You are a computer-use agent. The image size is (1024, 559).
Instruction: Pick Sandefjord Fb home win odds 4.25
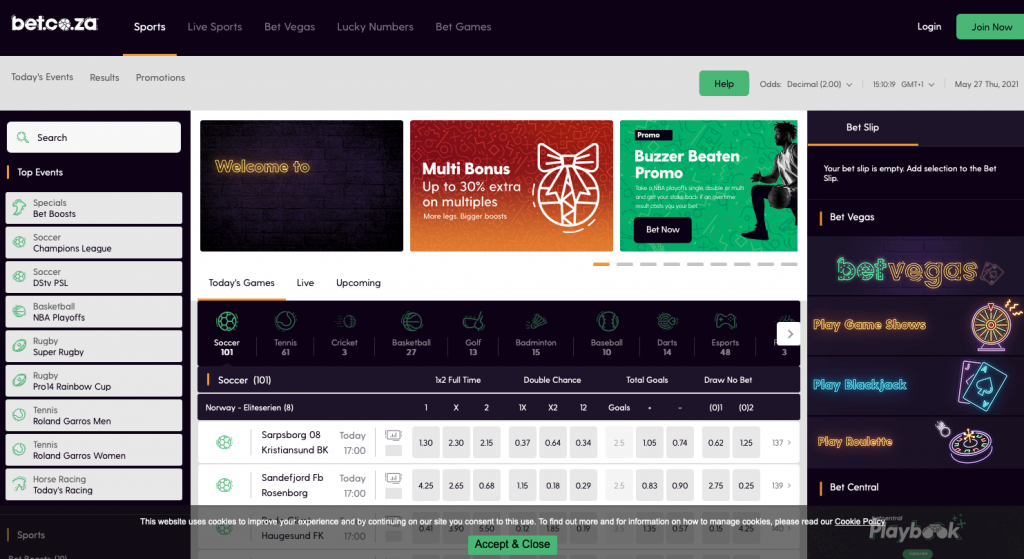click(x=426, y=486)
